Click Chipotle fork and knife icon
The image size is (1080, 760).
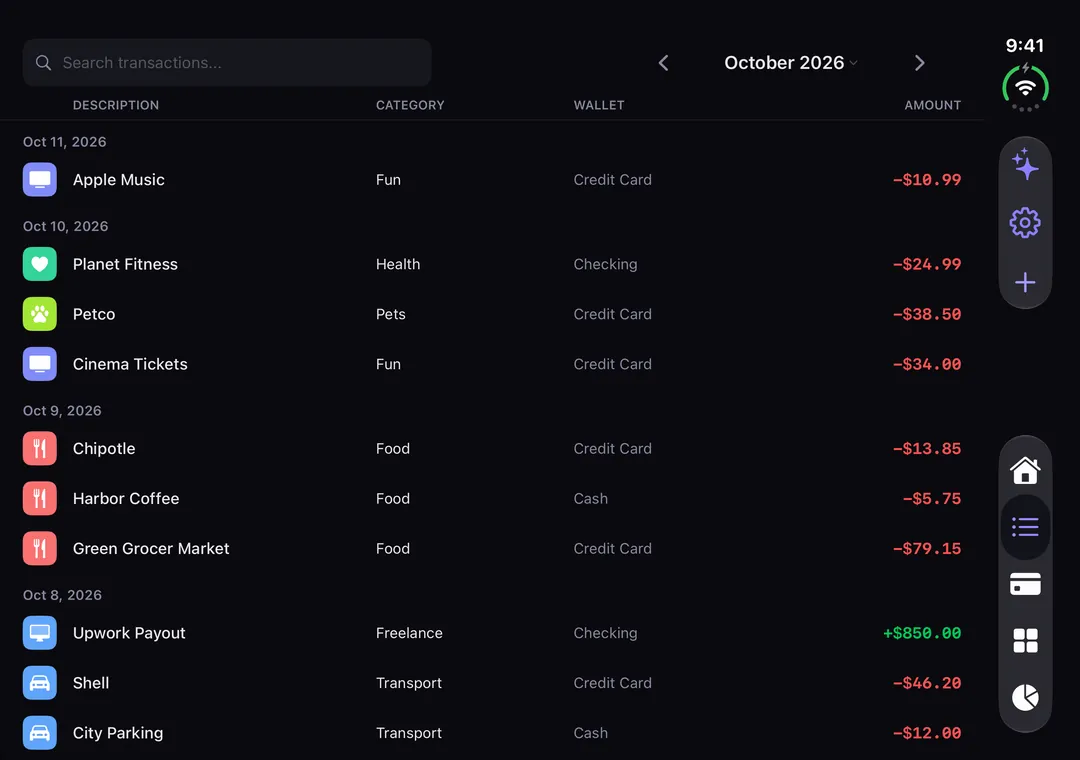[40, 449]
